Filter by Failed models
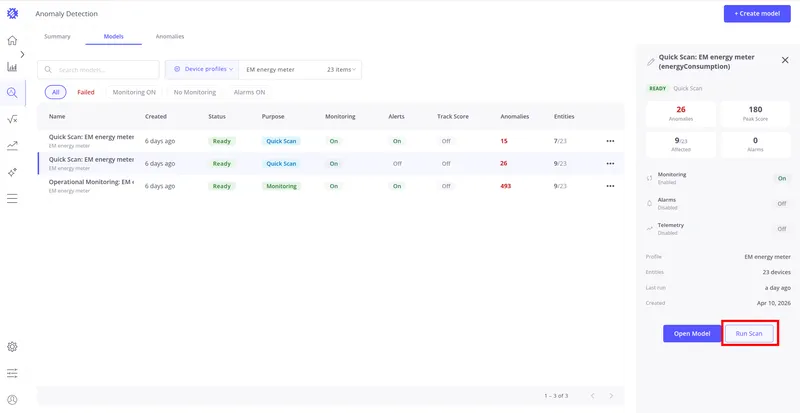The width and height of the screenshot is (800, 413). point(86,92)
